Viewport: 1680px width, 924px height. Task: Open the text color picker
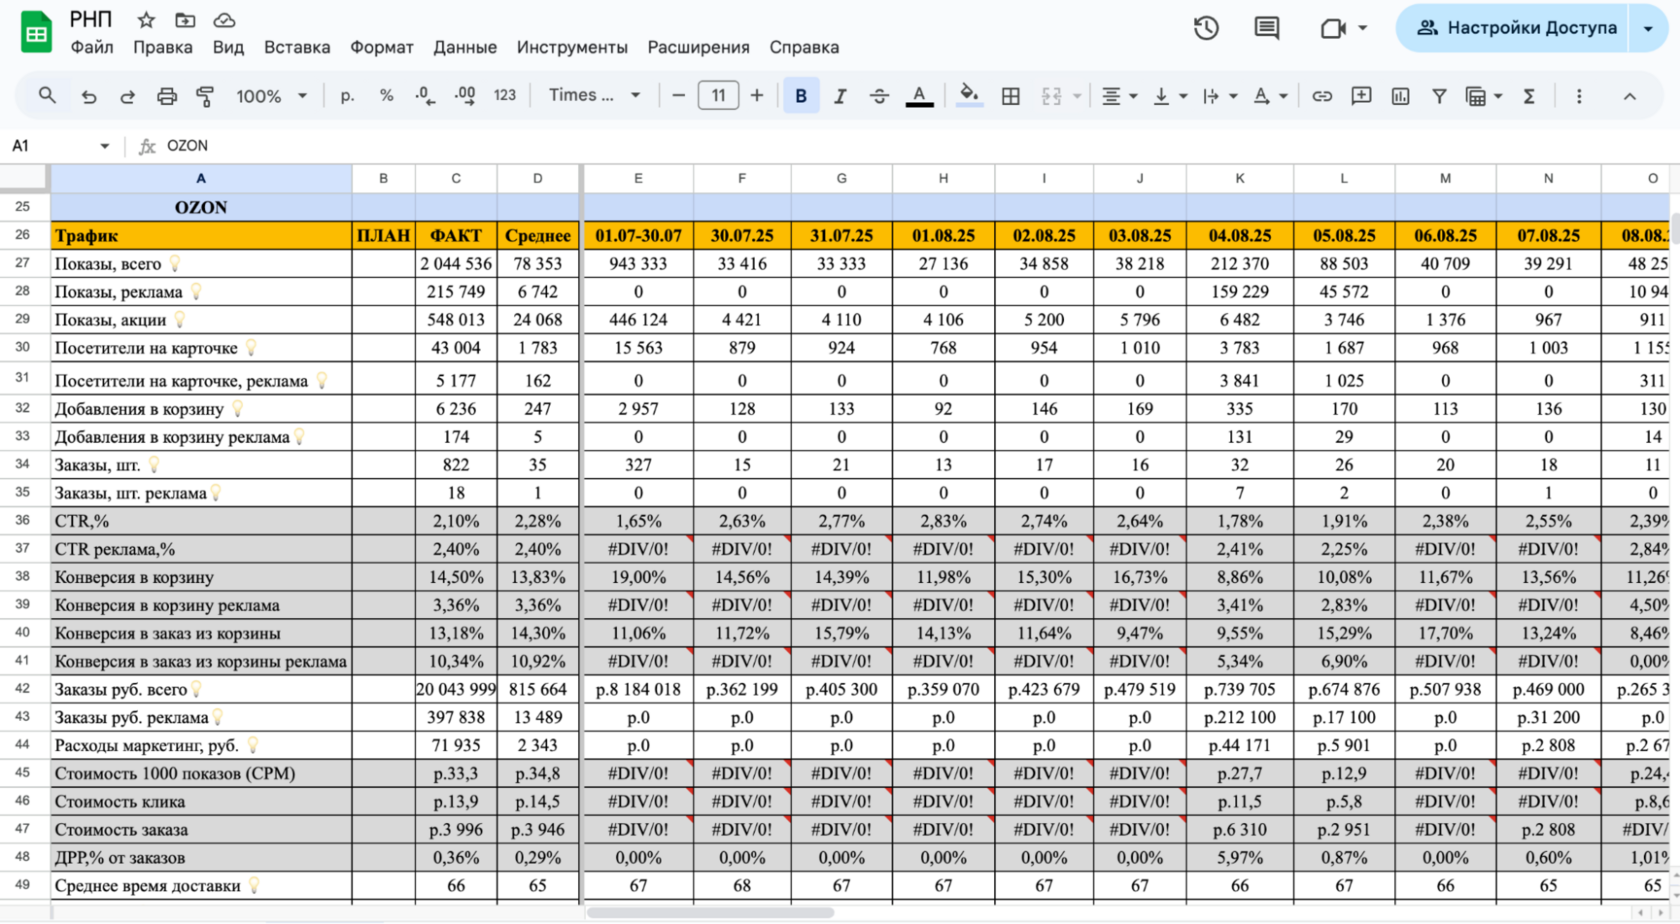[919, 96]
